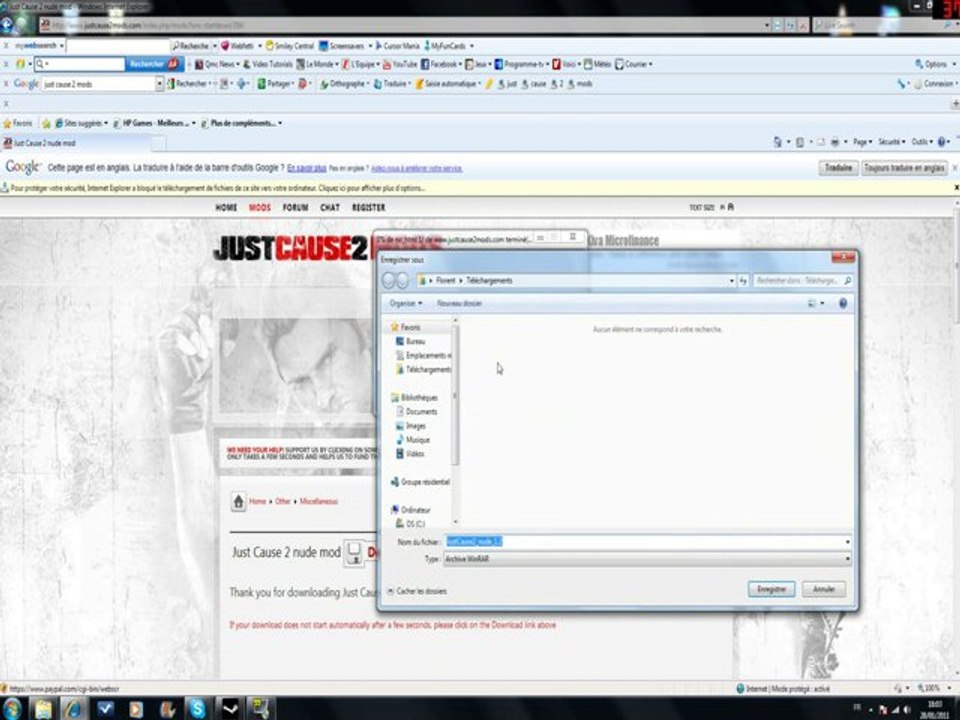Click the Google toolbar search field
Image resolution: width=960 pixels, height=720 pixels.
point(99,84)
